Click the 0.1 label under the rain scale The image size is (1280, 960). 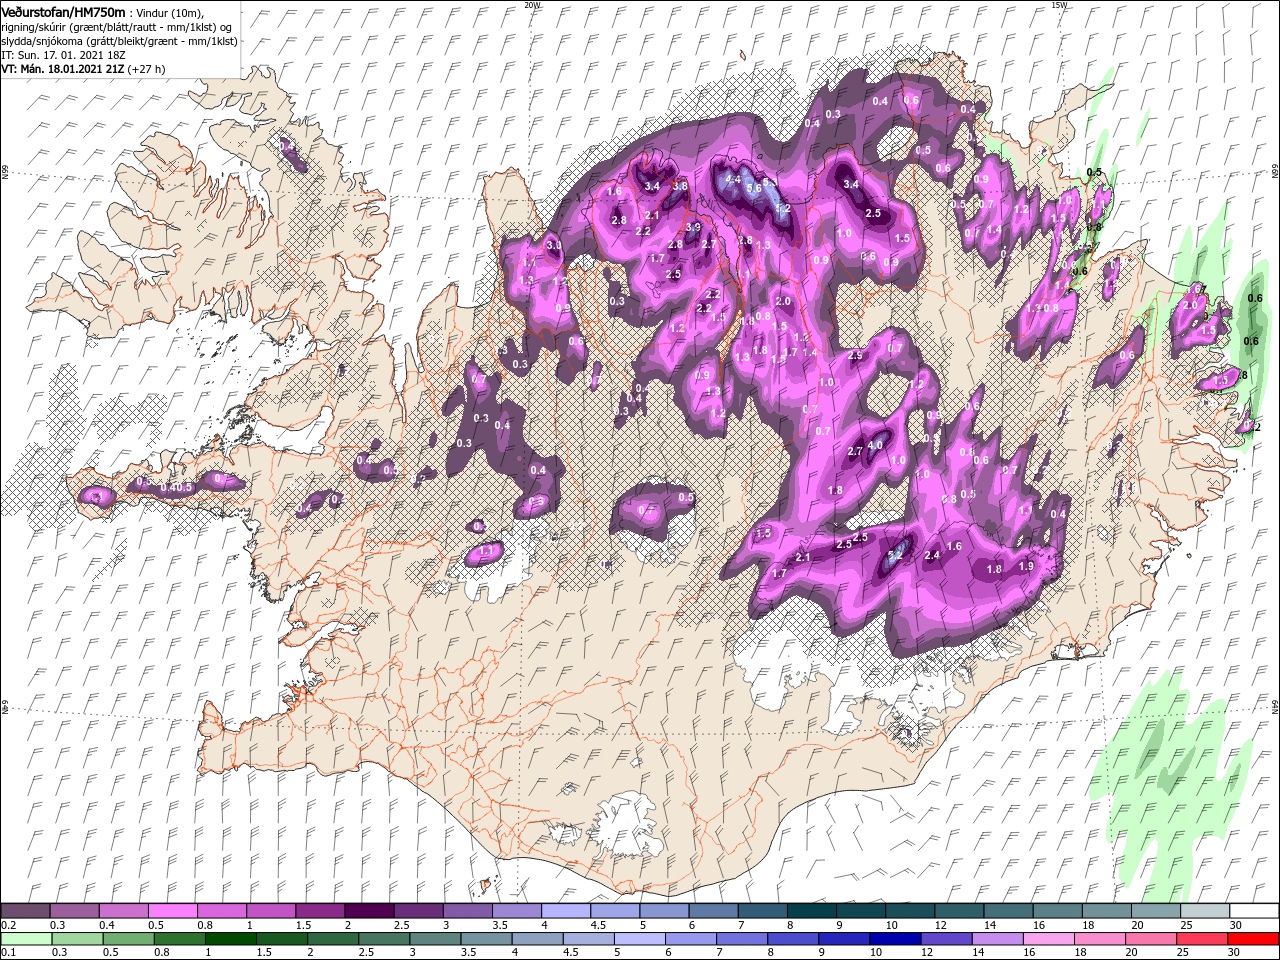click(x=9, y=952)
